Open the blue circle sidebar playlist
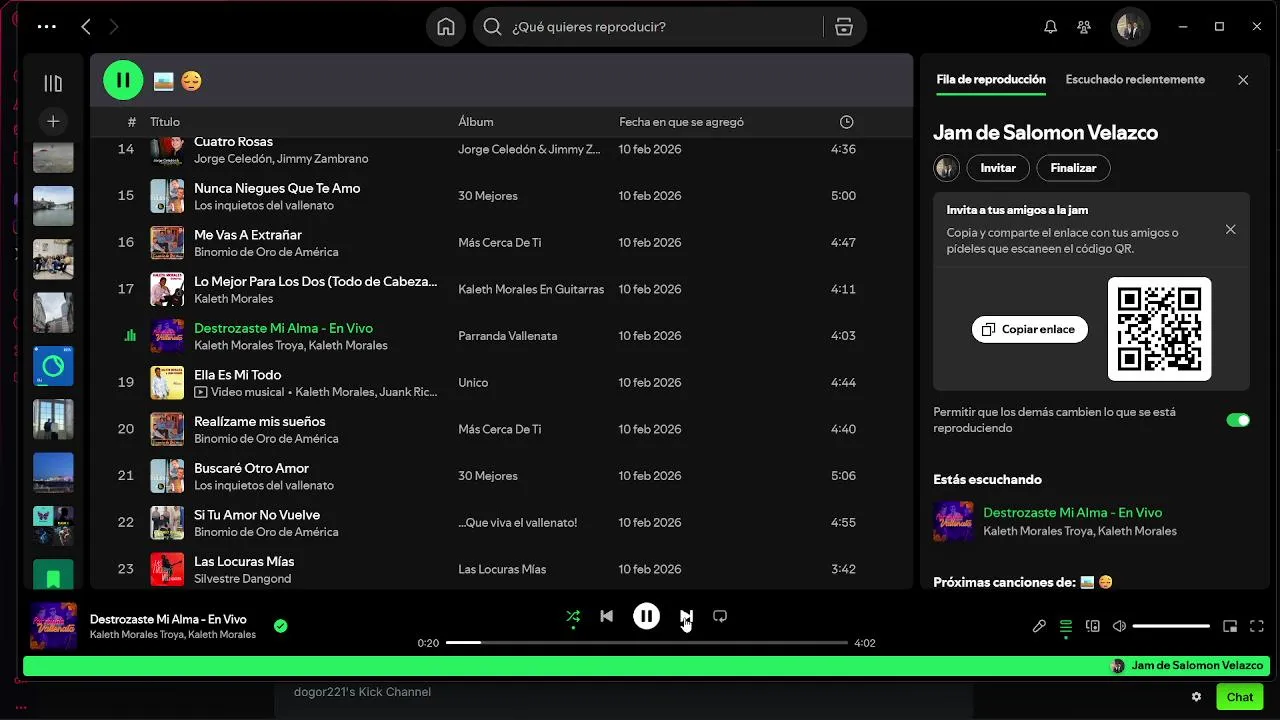This screenshot has width=1280, height=720. point(53,366)
